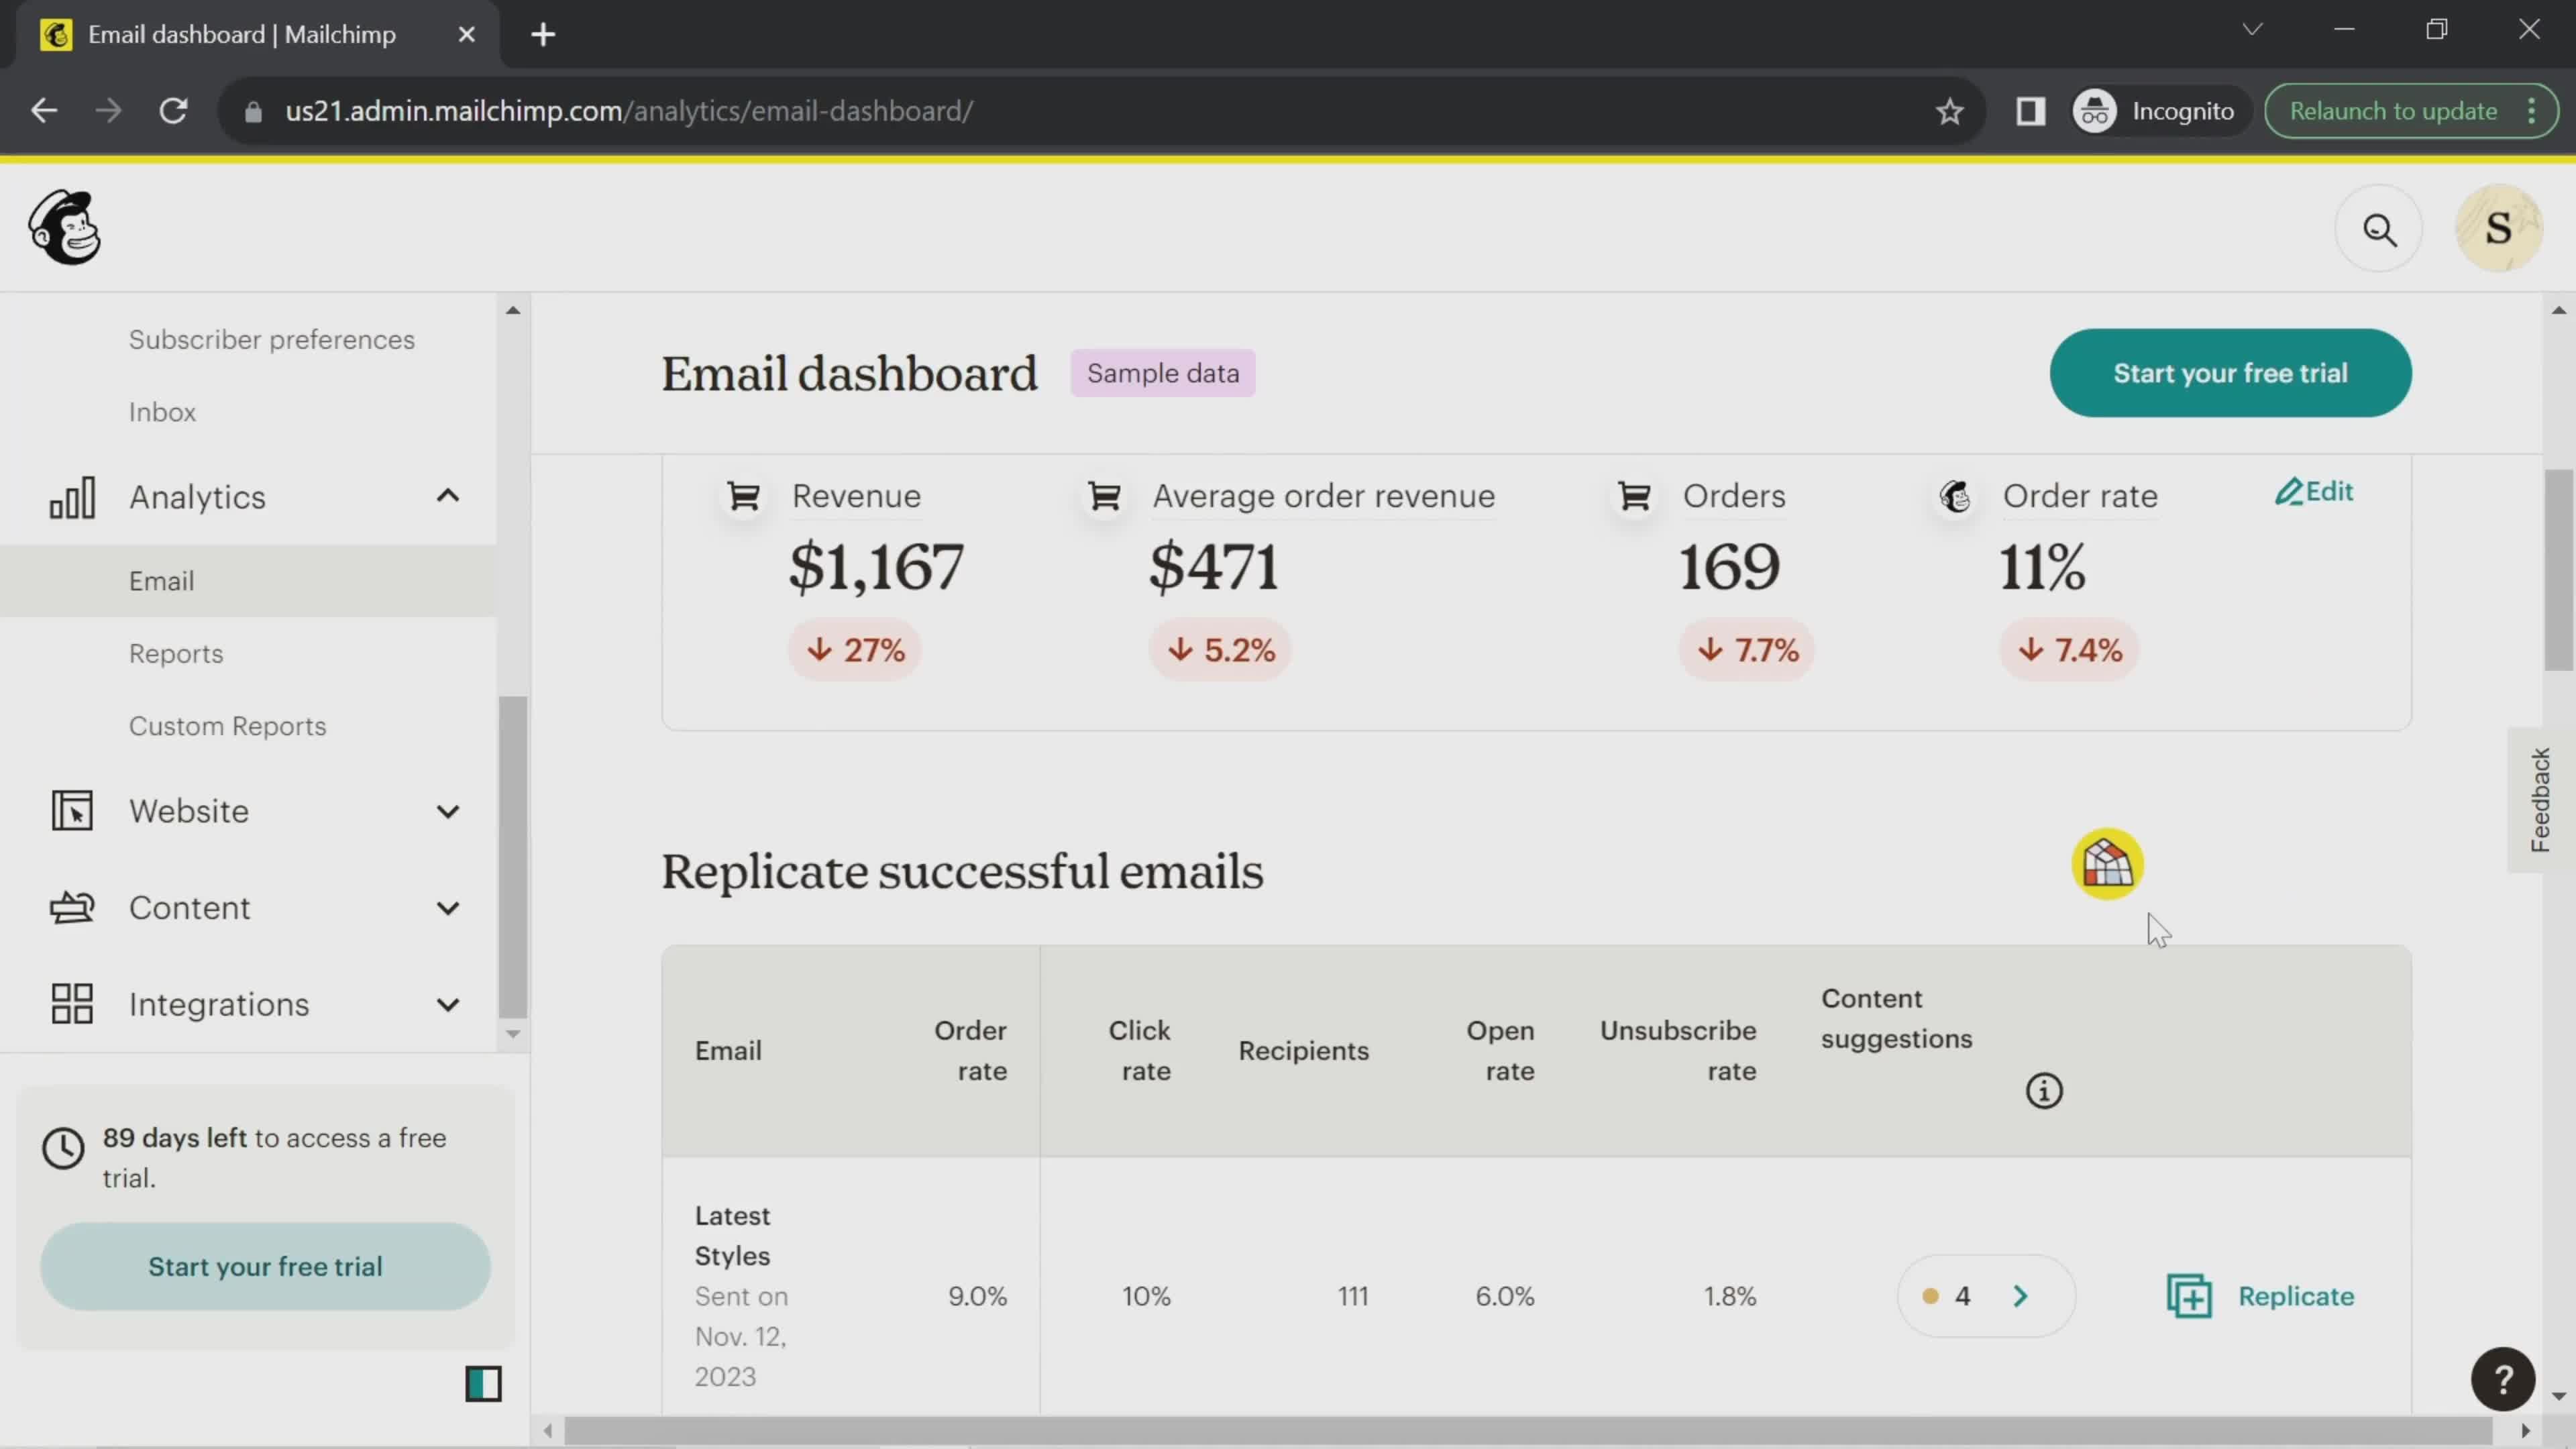The height and width of the screenshot is (1449, 2576).
Task: Click the Start your free trial button
Action: pos(2233,373)
